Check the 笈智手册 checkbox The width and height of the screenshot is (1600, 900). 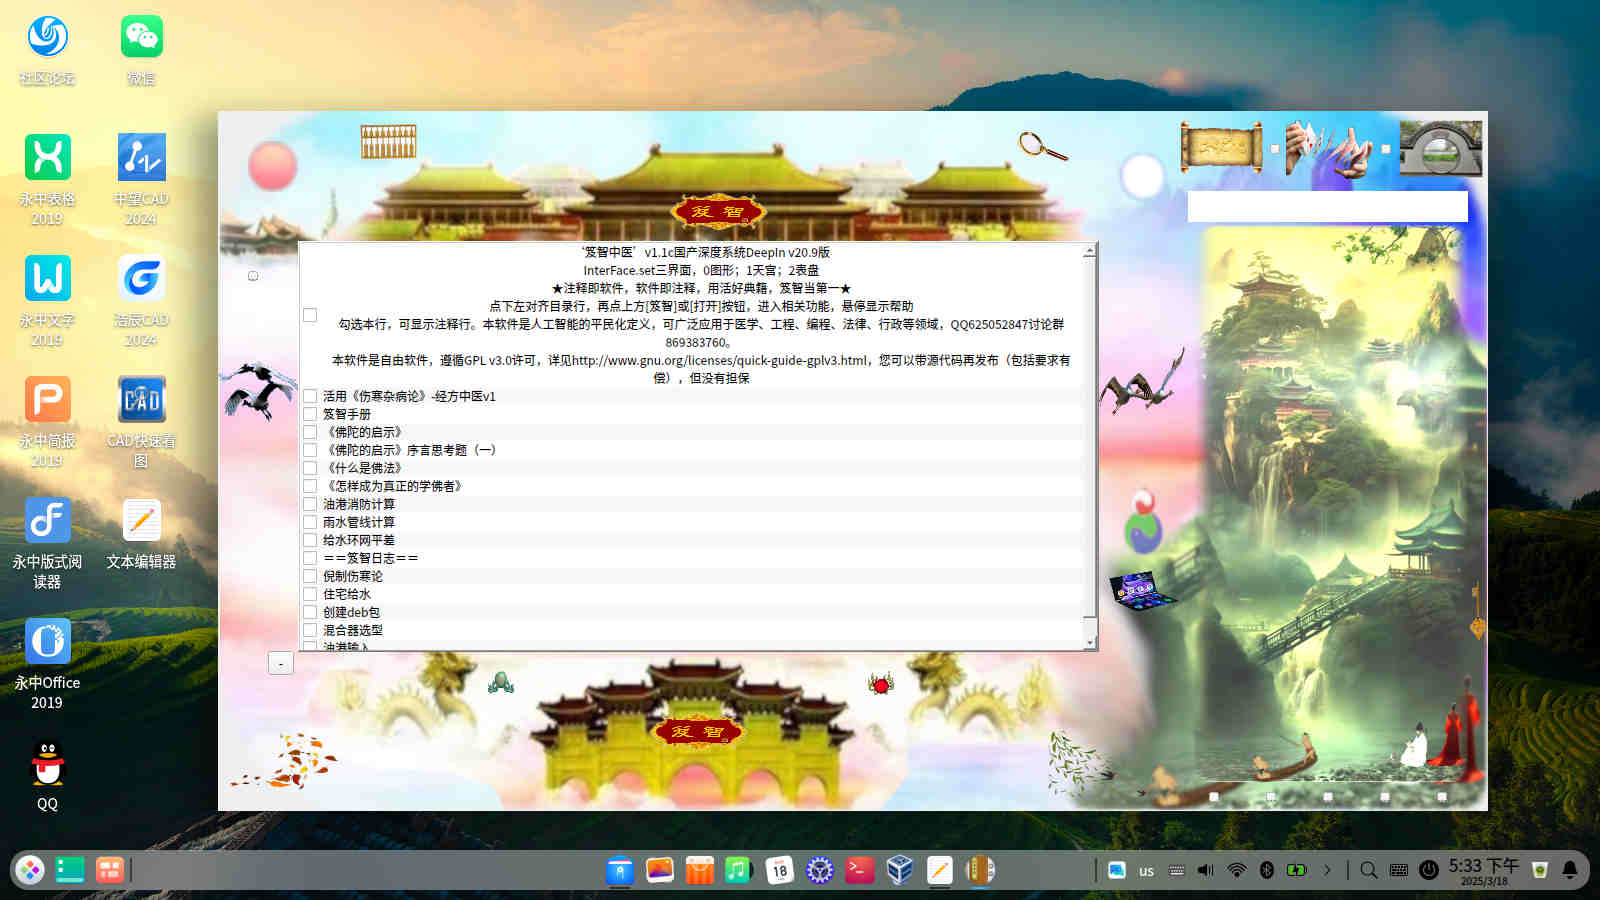click(310, 414)
